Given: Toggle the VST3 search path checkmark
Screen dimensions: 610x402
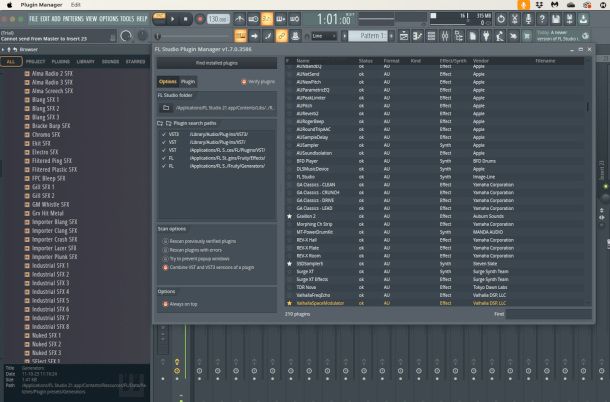Looking at the screenshot, I should (x=163, y=134).
